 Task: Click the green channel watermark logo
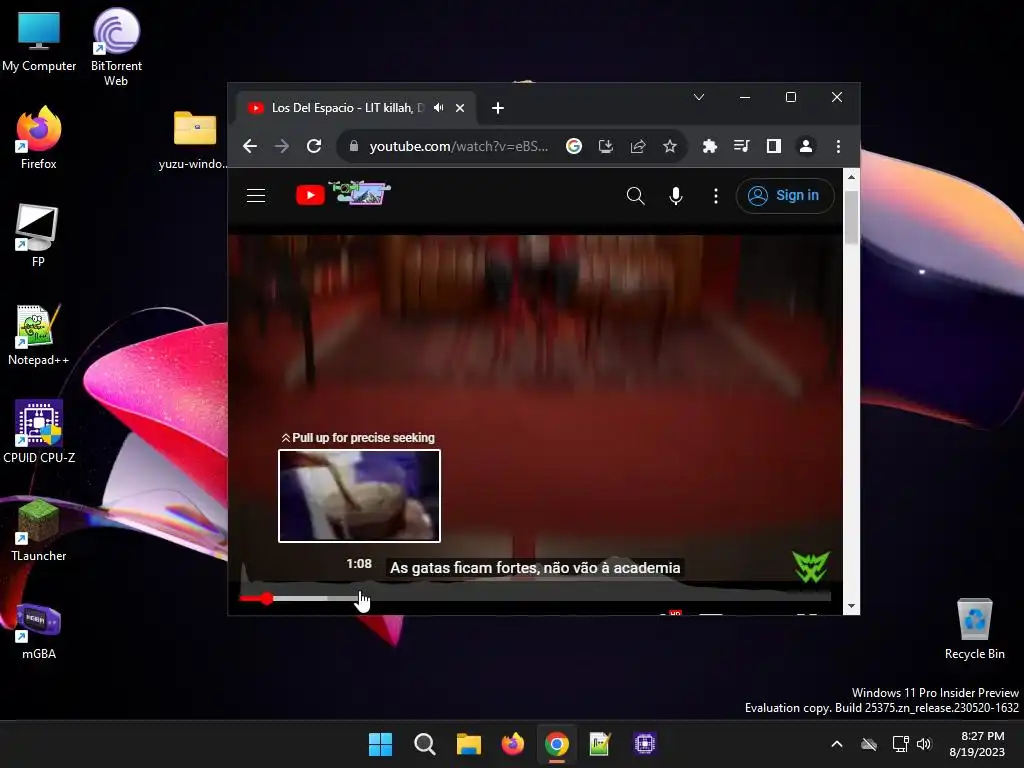[x=811, y=567]
